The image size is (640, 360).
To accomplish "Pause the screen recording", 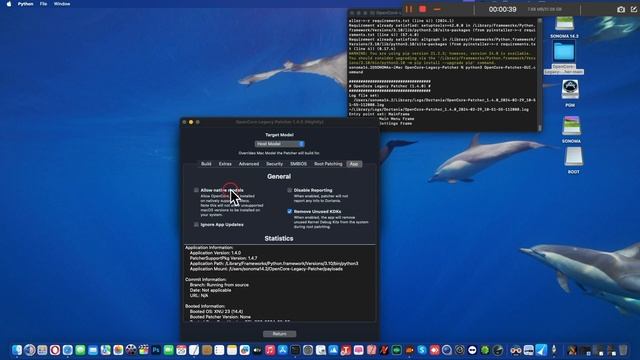I will tap(409, 9).
